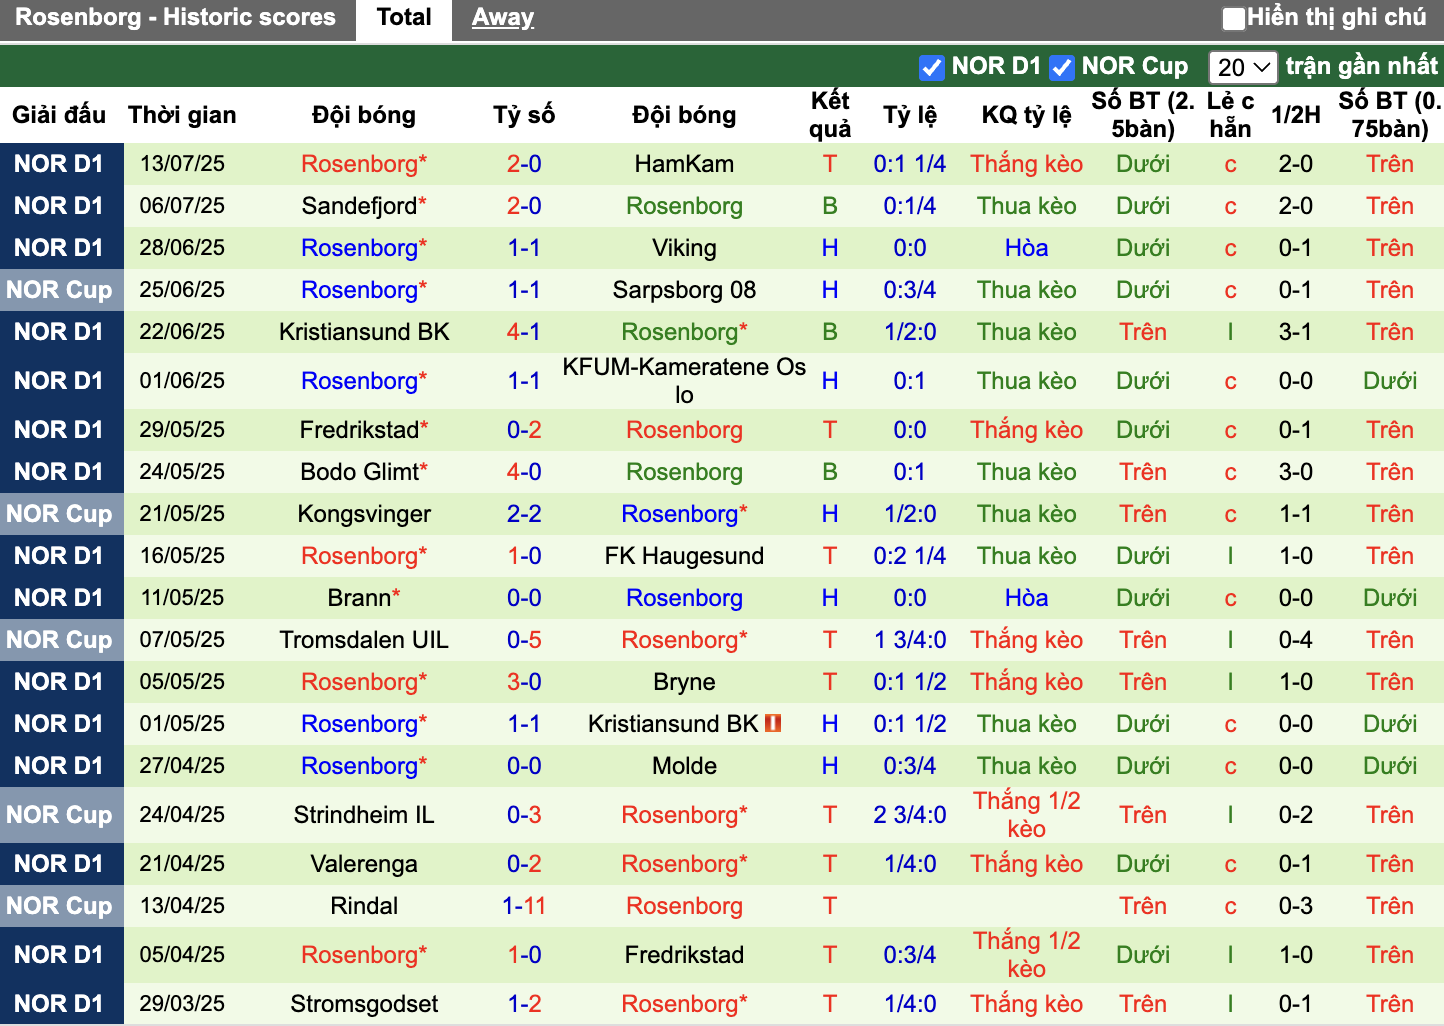This screenshot has height=1026, width=1444.
Task: Open Rosenborg link in 13/07/25 row
Action: (x=364, y=164)
